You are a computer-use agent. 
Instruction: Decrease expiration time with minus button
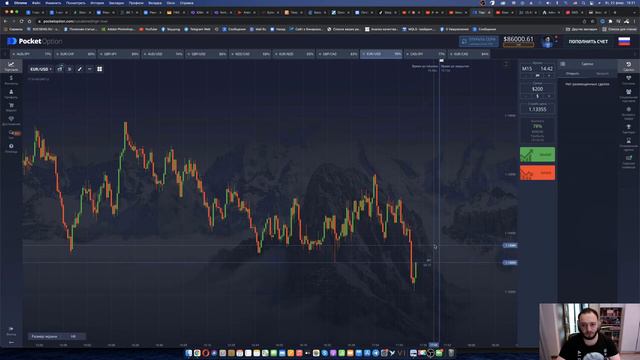[526, 76]
